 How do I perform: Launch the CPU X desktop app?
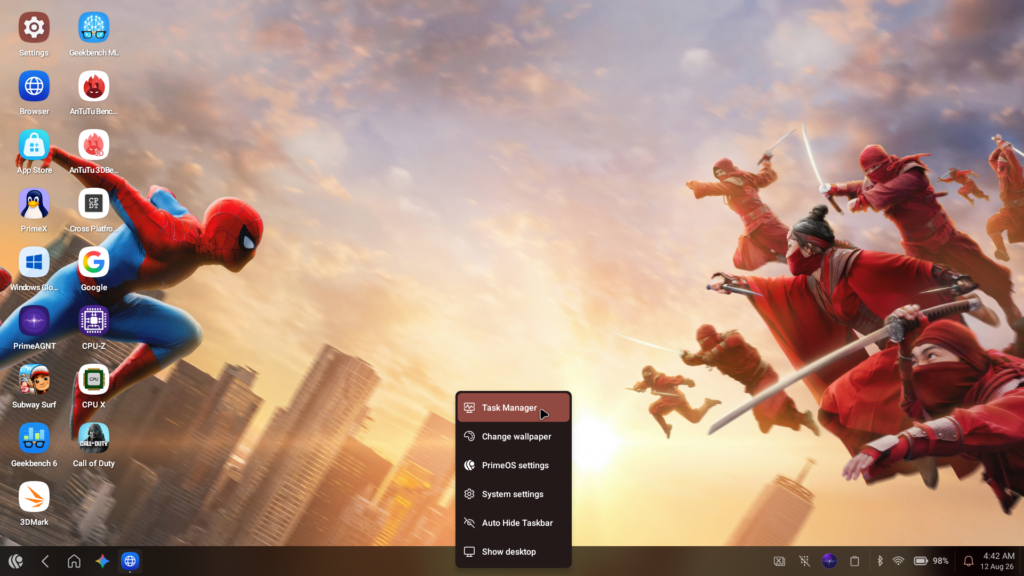(x=93, y=380)
